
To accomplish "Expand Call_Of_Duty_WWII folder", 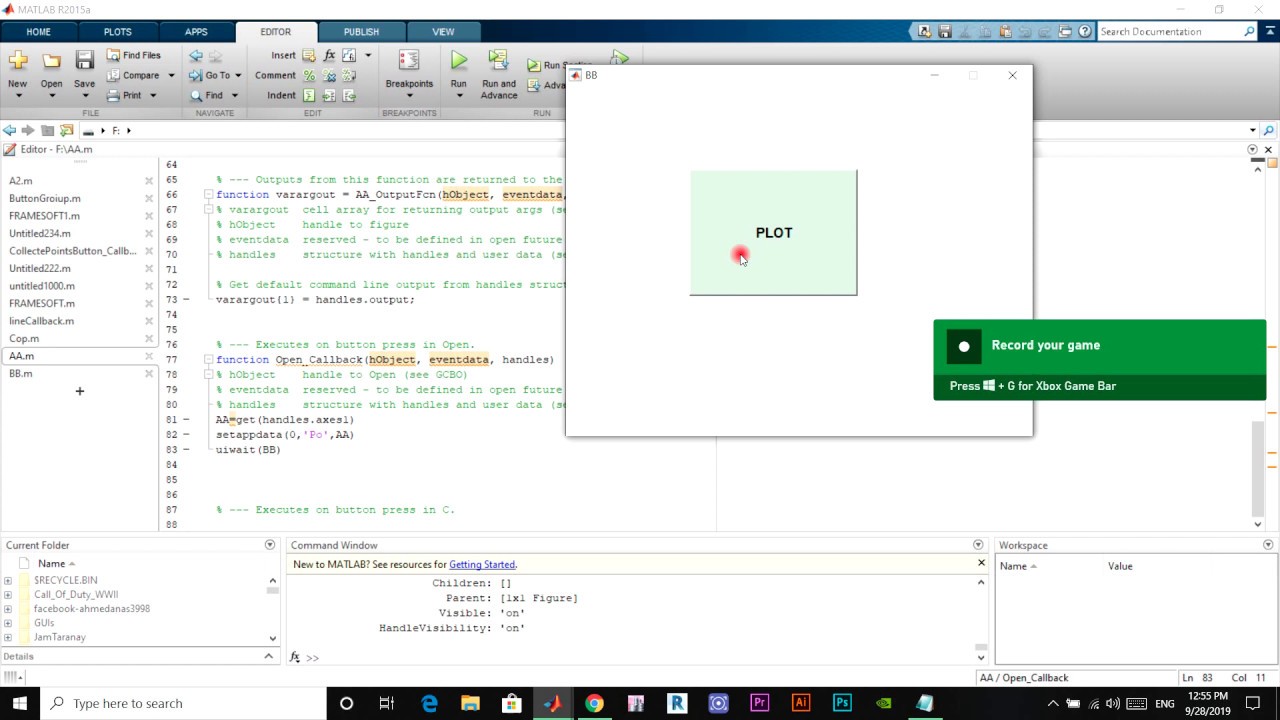I will (8, 595).
